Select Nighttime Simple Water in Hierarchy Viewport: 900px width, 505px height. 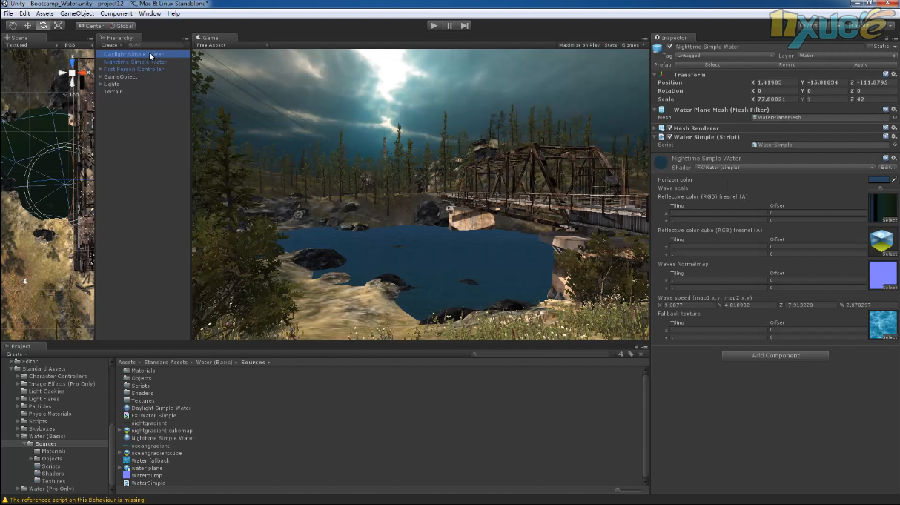(x=135, y=61)
